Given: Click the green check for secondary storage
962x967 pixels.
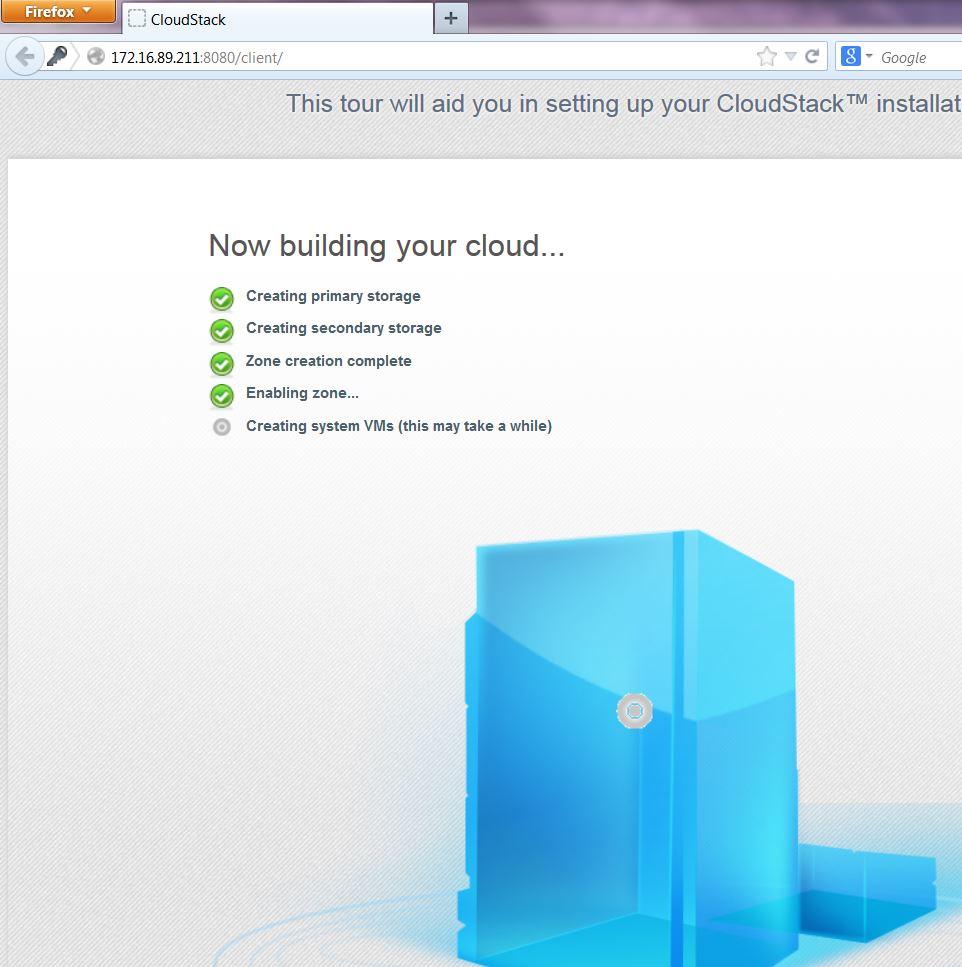Looking at the screenshot, I should pos(222,331).
